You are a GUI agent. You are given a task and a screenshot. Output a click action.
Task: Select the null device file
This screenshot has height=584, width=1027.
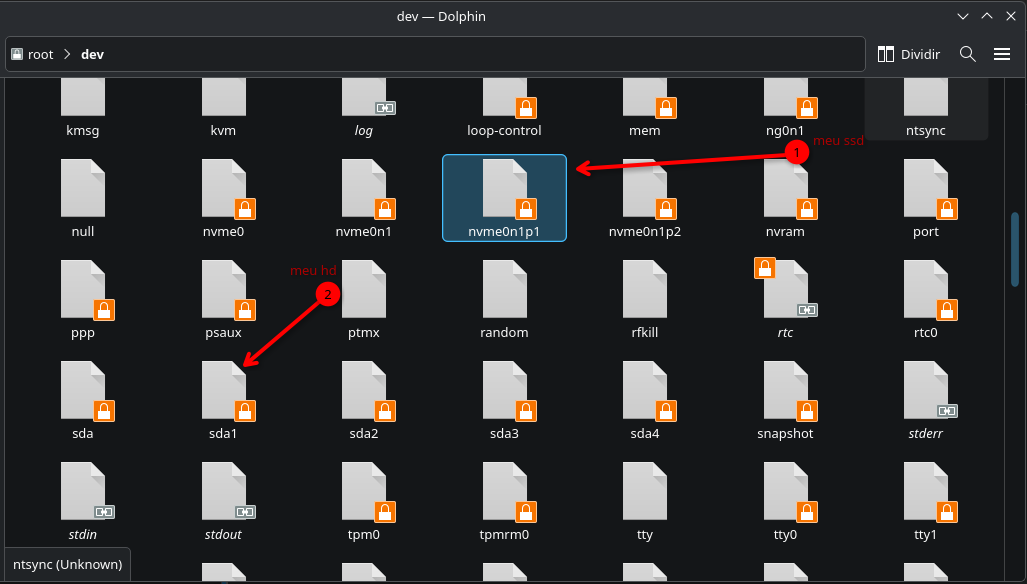[83, 198]
